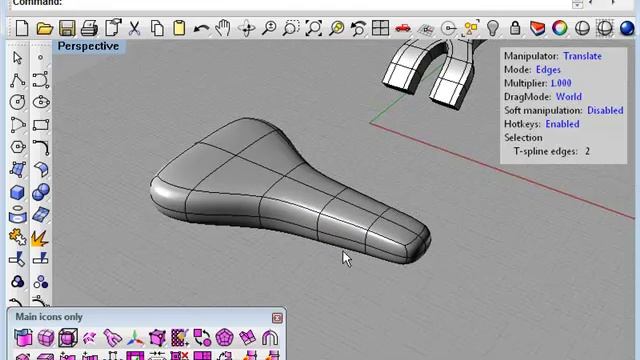Switch to four viewports layout icon
This screenshot has height=360, width=640.
click(x=380, y=29)
